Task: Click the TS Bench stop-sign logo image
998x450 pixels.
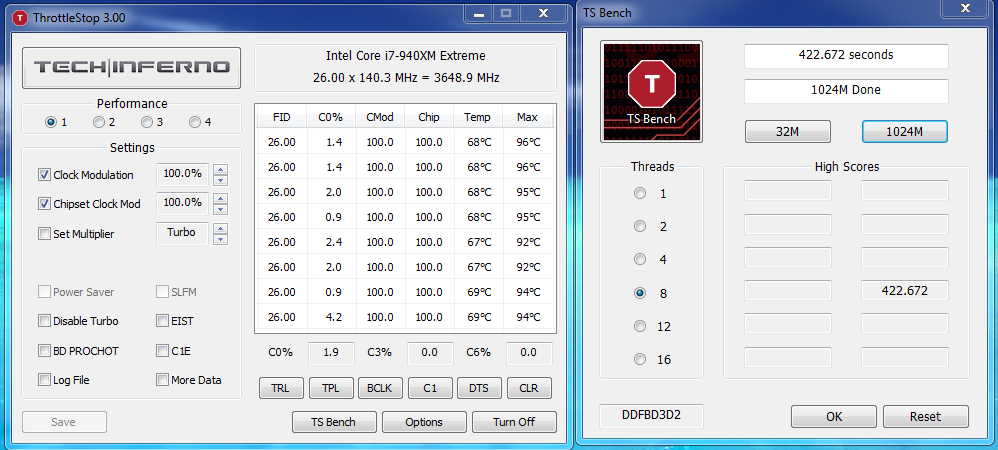Action: coord(651,92)
